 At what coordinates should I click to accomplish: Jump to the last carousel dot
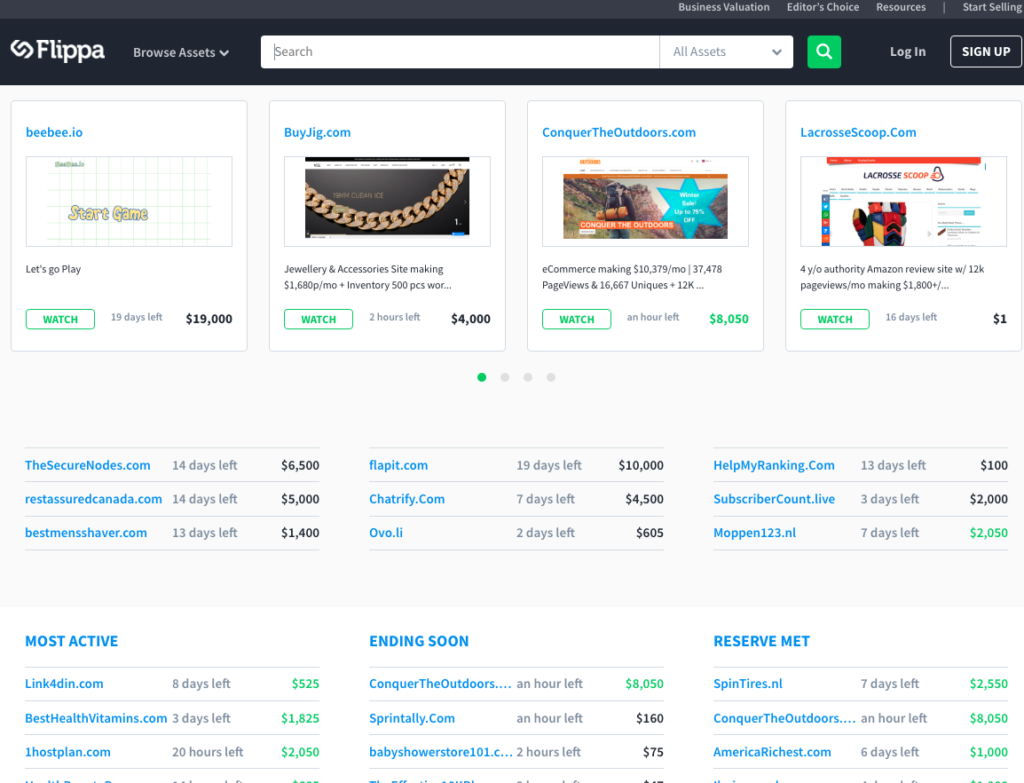tap(551, 377)
